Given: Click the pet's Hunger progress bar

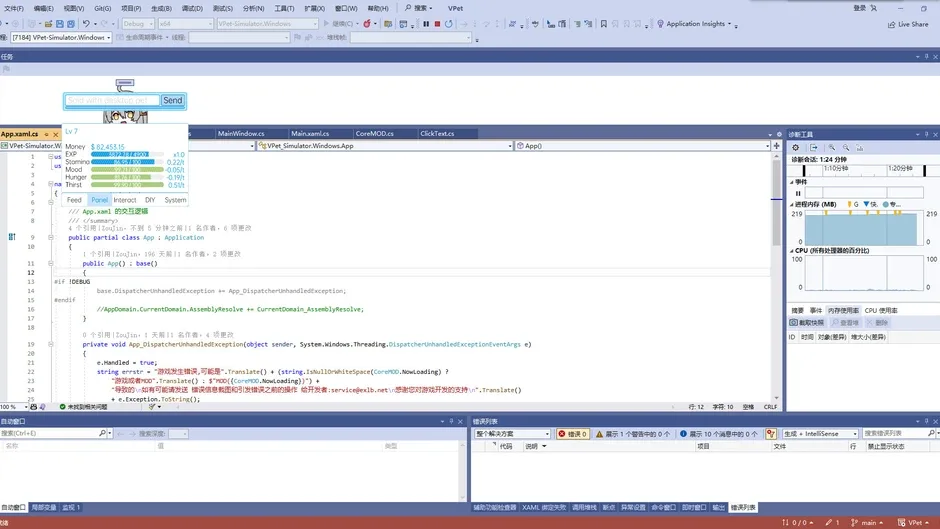Looking at the screenshot, I should (x=127, y=178).
